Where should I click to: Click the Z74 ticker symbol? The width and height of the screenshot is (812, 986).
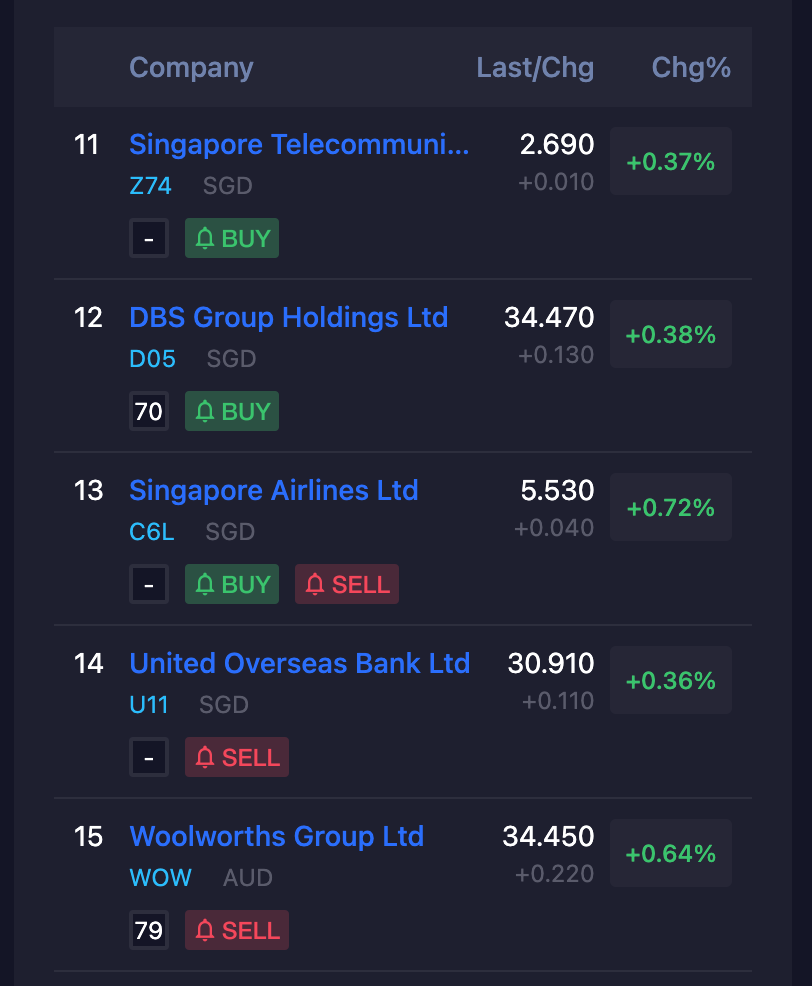(150, 186)
